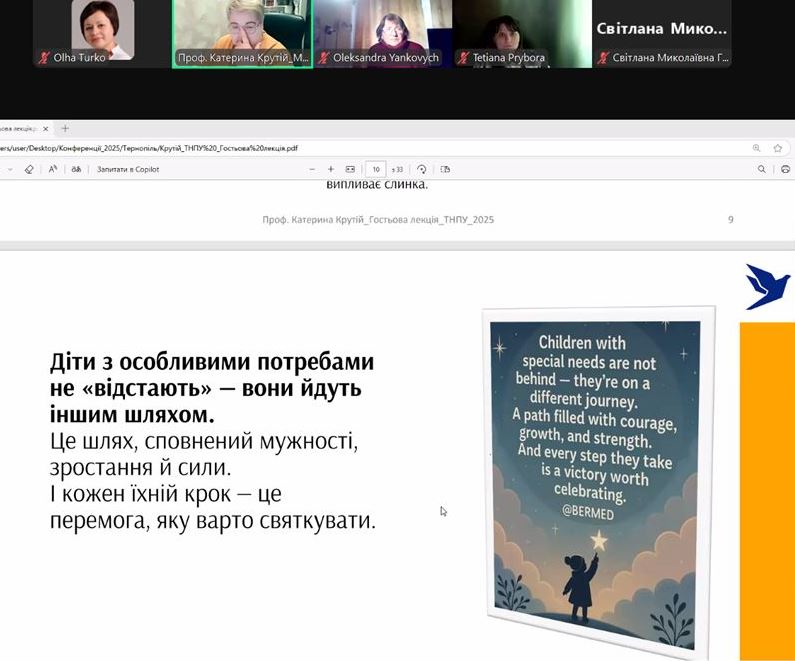
Task: Select Світлана Миколаївна's participant tile
Action: click(662, 33)
